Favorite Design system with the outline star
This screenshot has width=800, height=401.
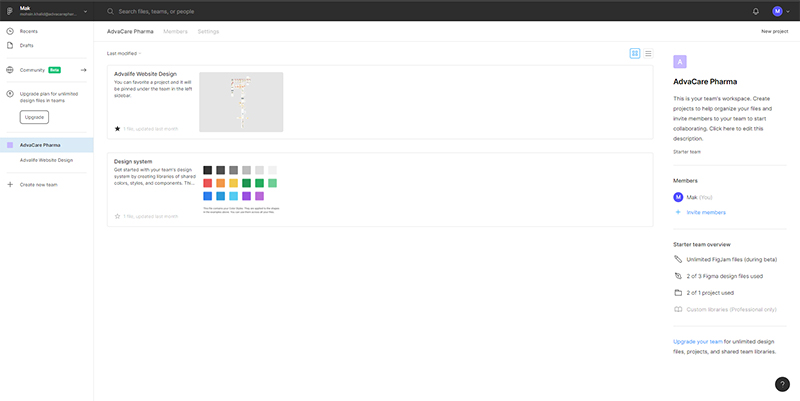coord(117,216)
